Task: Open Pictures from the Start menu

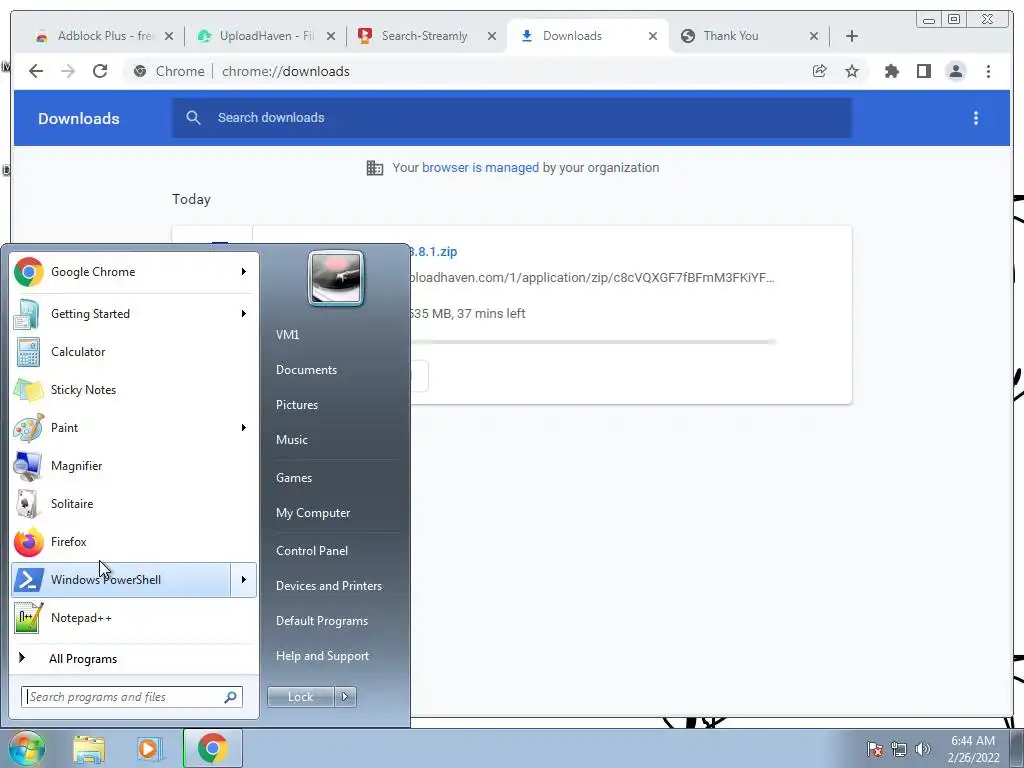Action: [x=297, y=405]
